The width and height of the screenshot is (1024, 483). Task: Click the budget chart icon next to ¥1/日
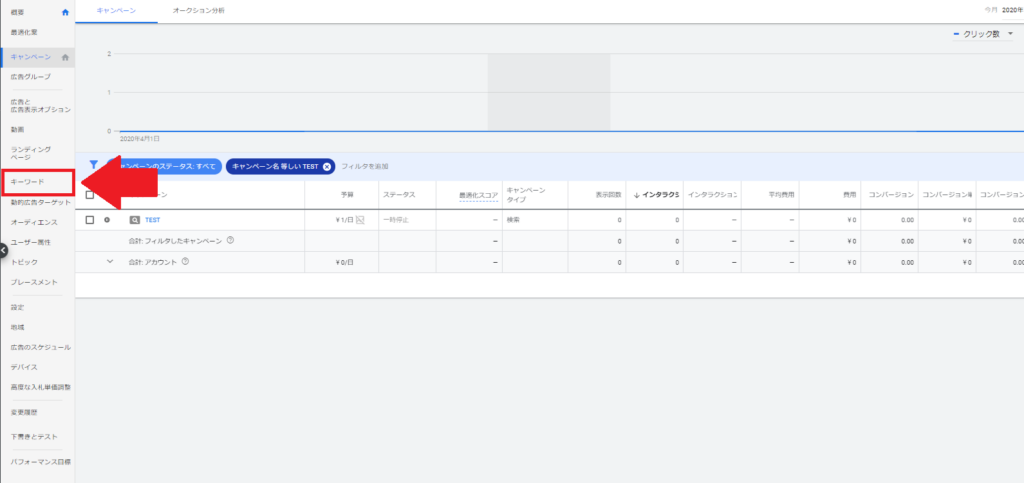360,220
